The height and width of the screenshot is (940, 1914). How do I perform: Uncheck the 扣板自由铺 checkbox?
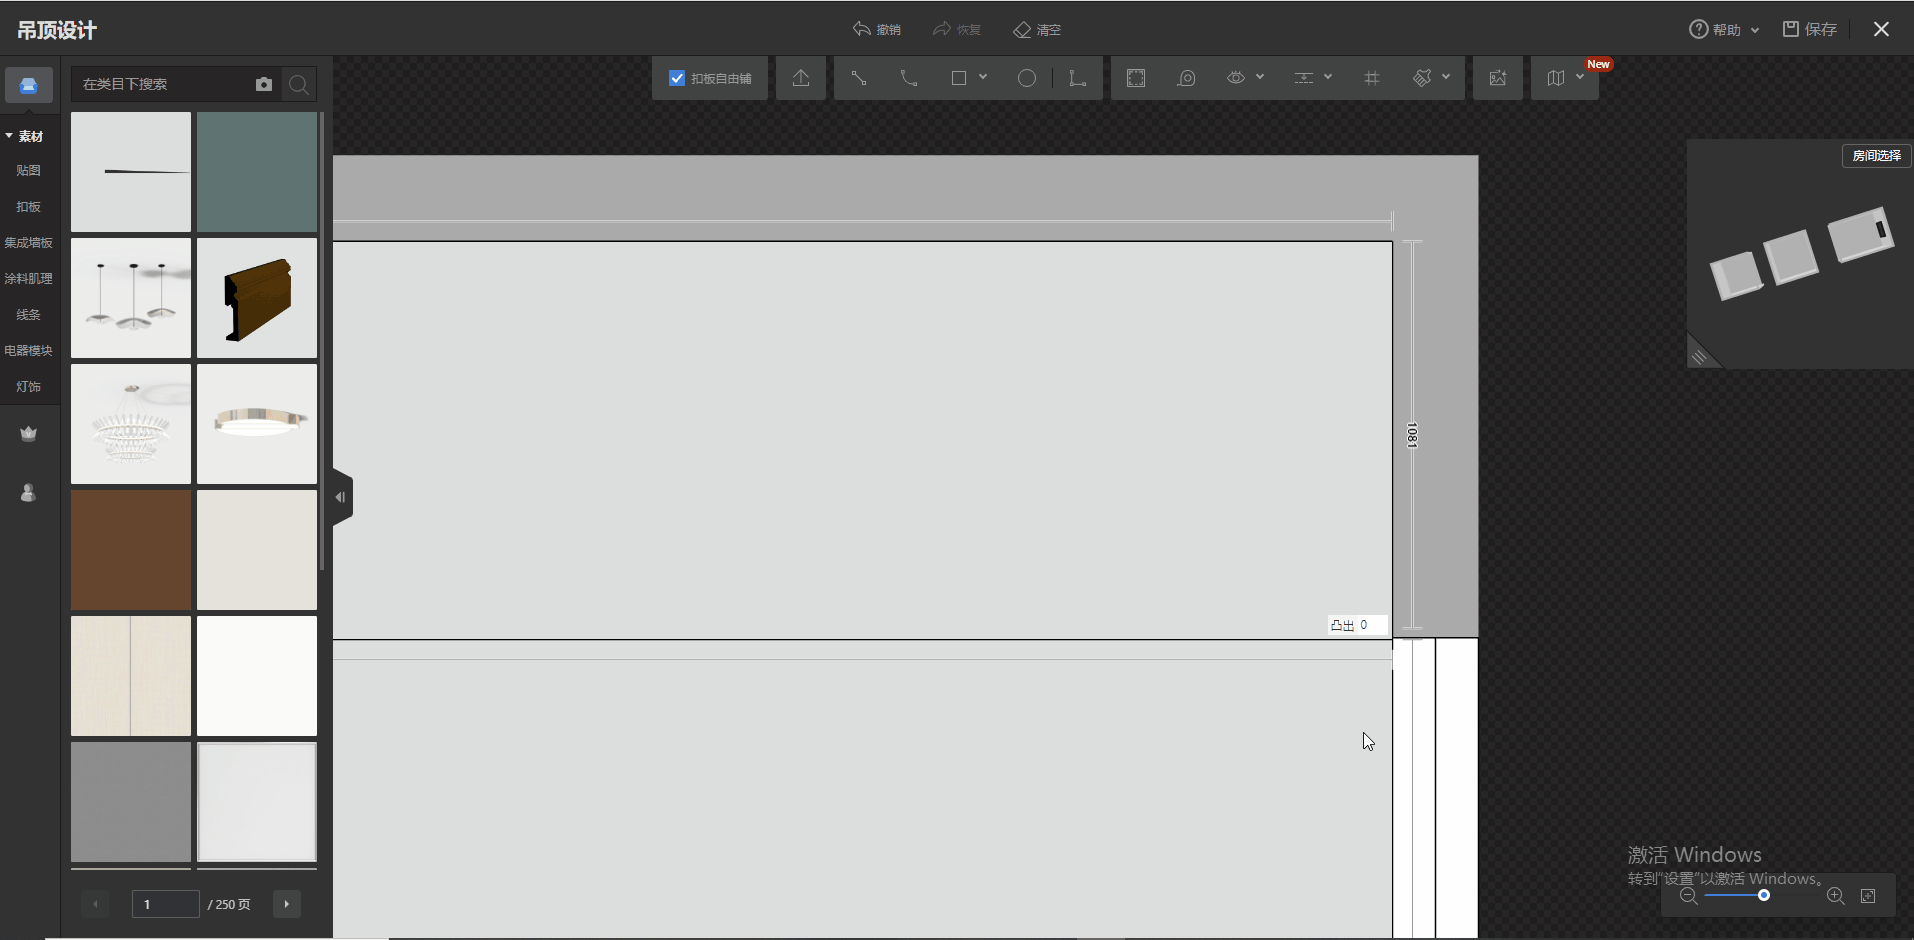click(677, 78)
